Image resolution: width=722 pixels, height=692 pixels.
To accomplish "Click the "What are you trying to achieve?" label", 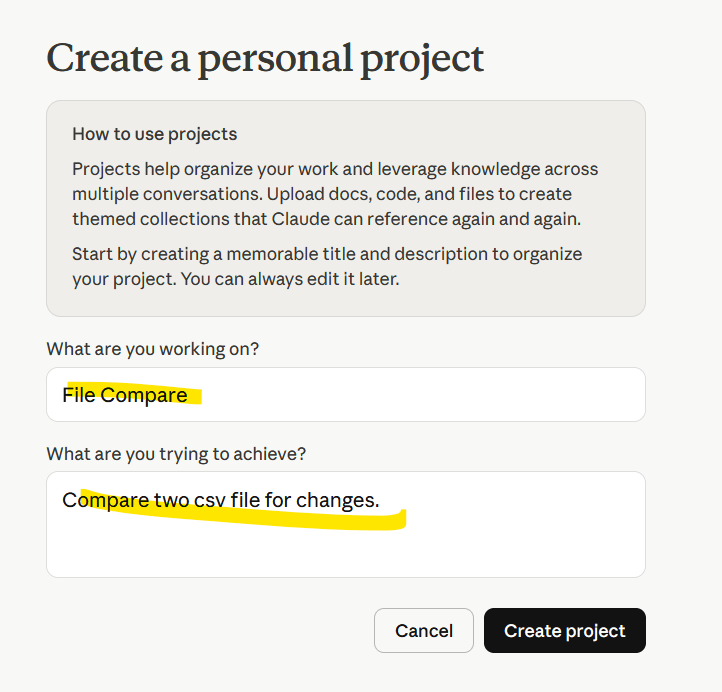I will (x=176, y=453).
